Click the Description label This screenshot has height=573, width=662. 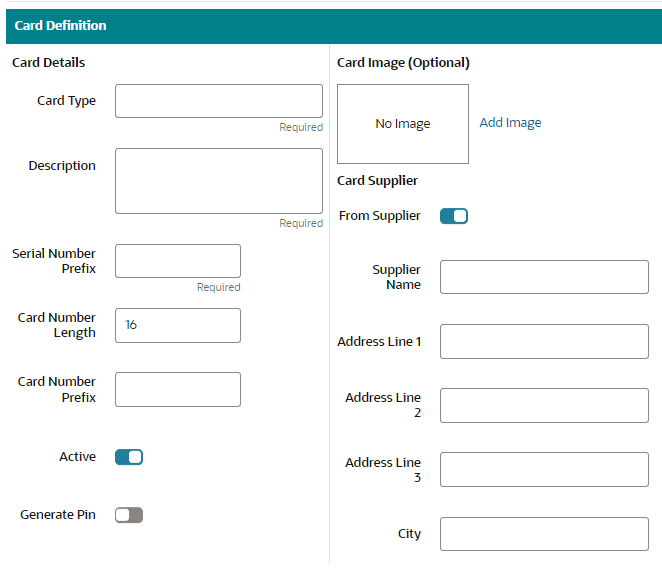62,166
